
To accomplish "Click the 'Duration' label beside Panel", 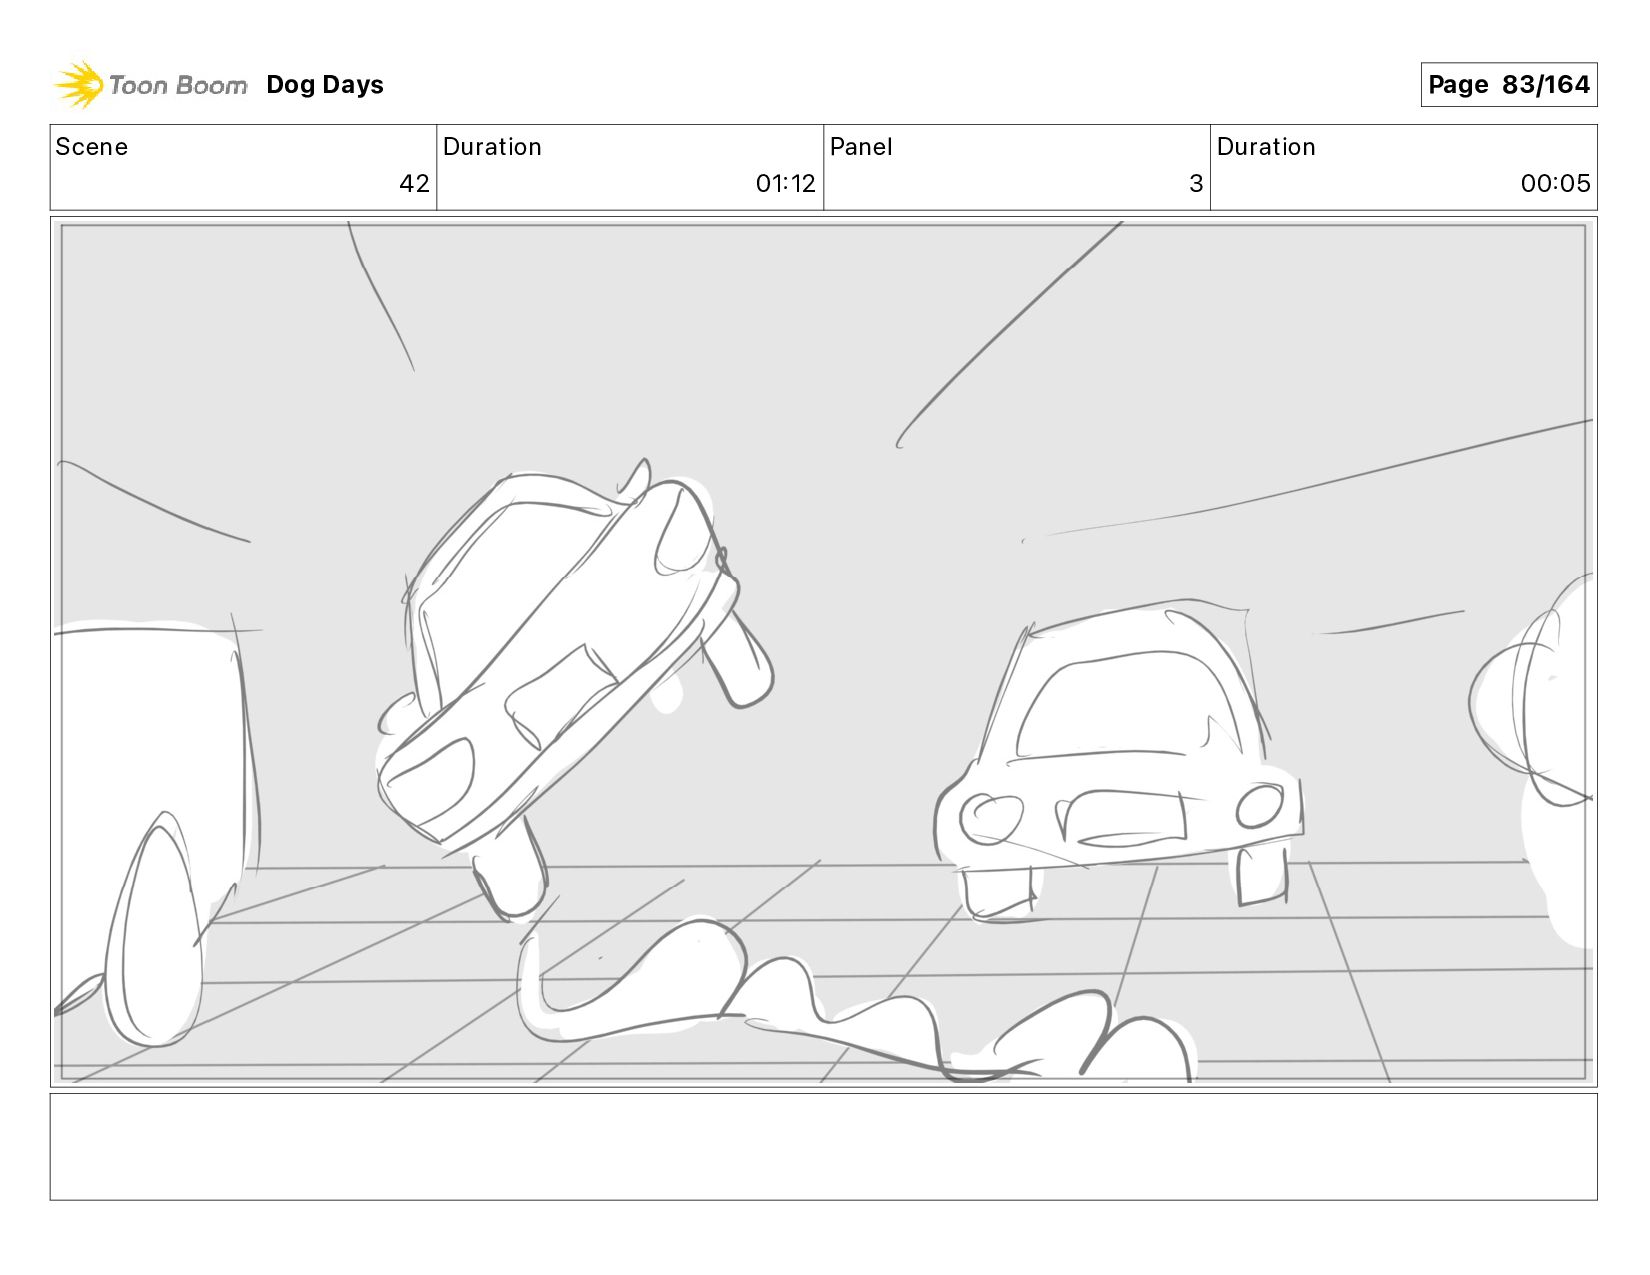I will pos(1266,147).
